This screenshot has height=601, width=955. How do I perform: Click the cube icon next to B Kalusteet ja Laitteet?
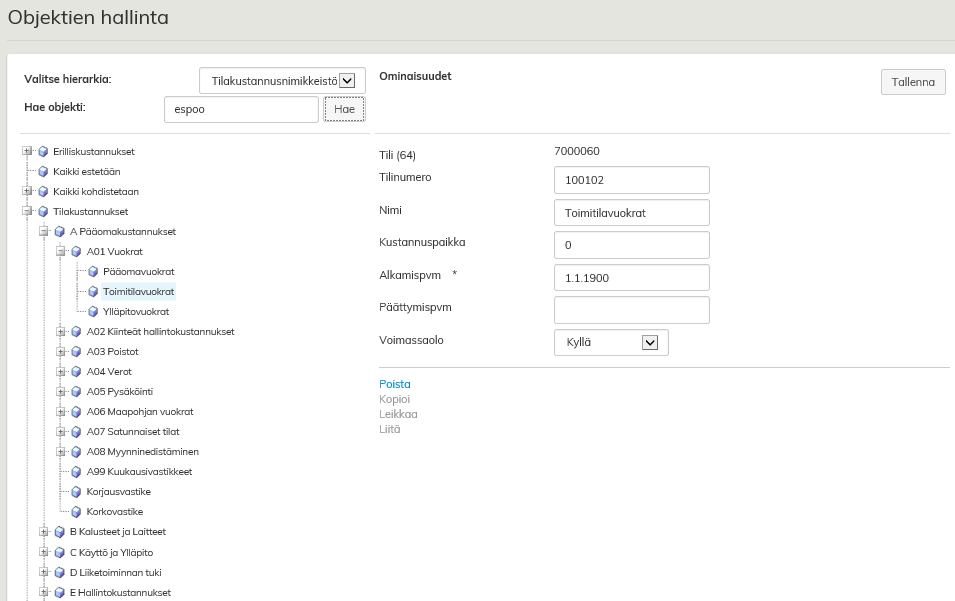coord(60,532)
